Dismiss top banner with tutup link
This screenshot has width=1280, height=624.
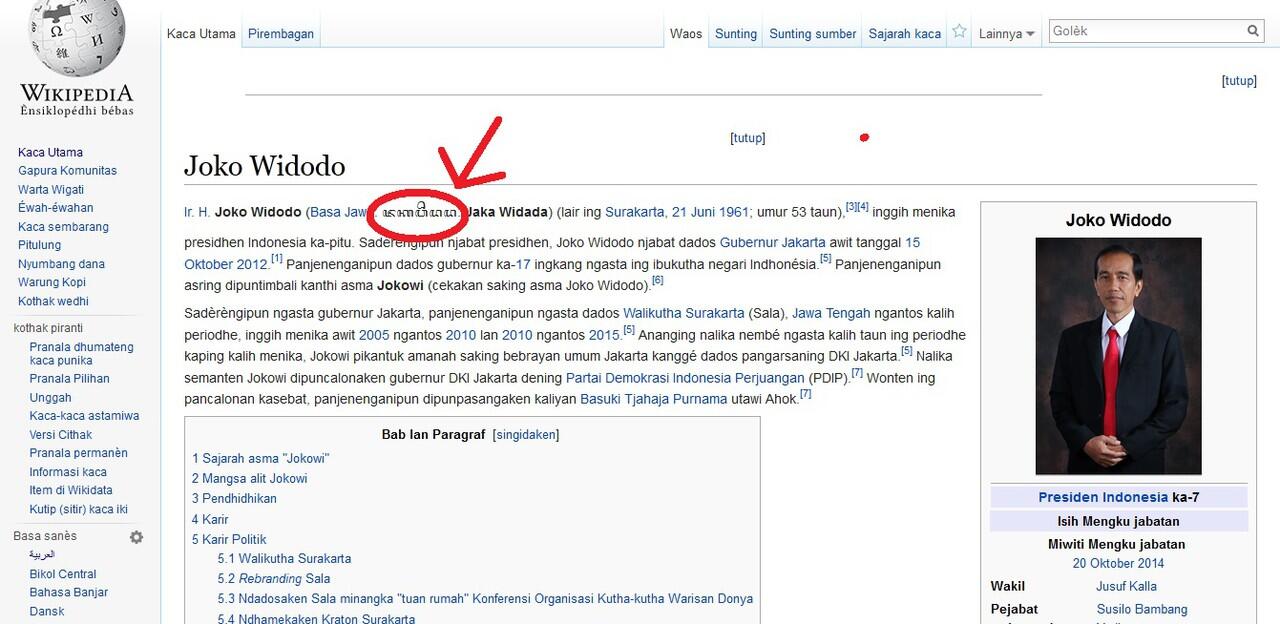(x=1239, y=81)
